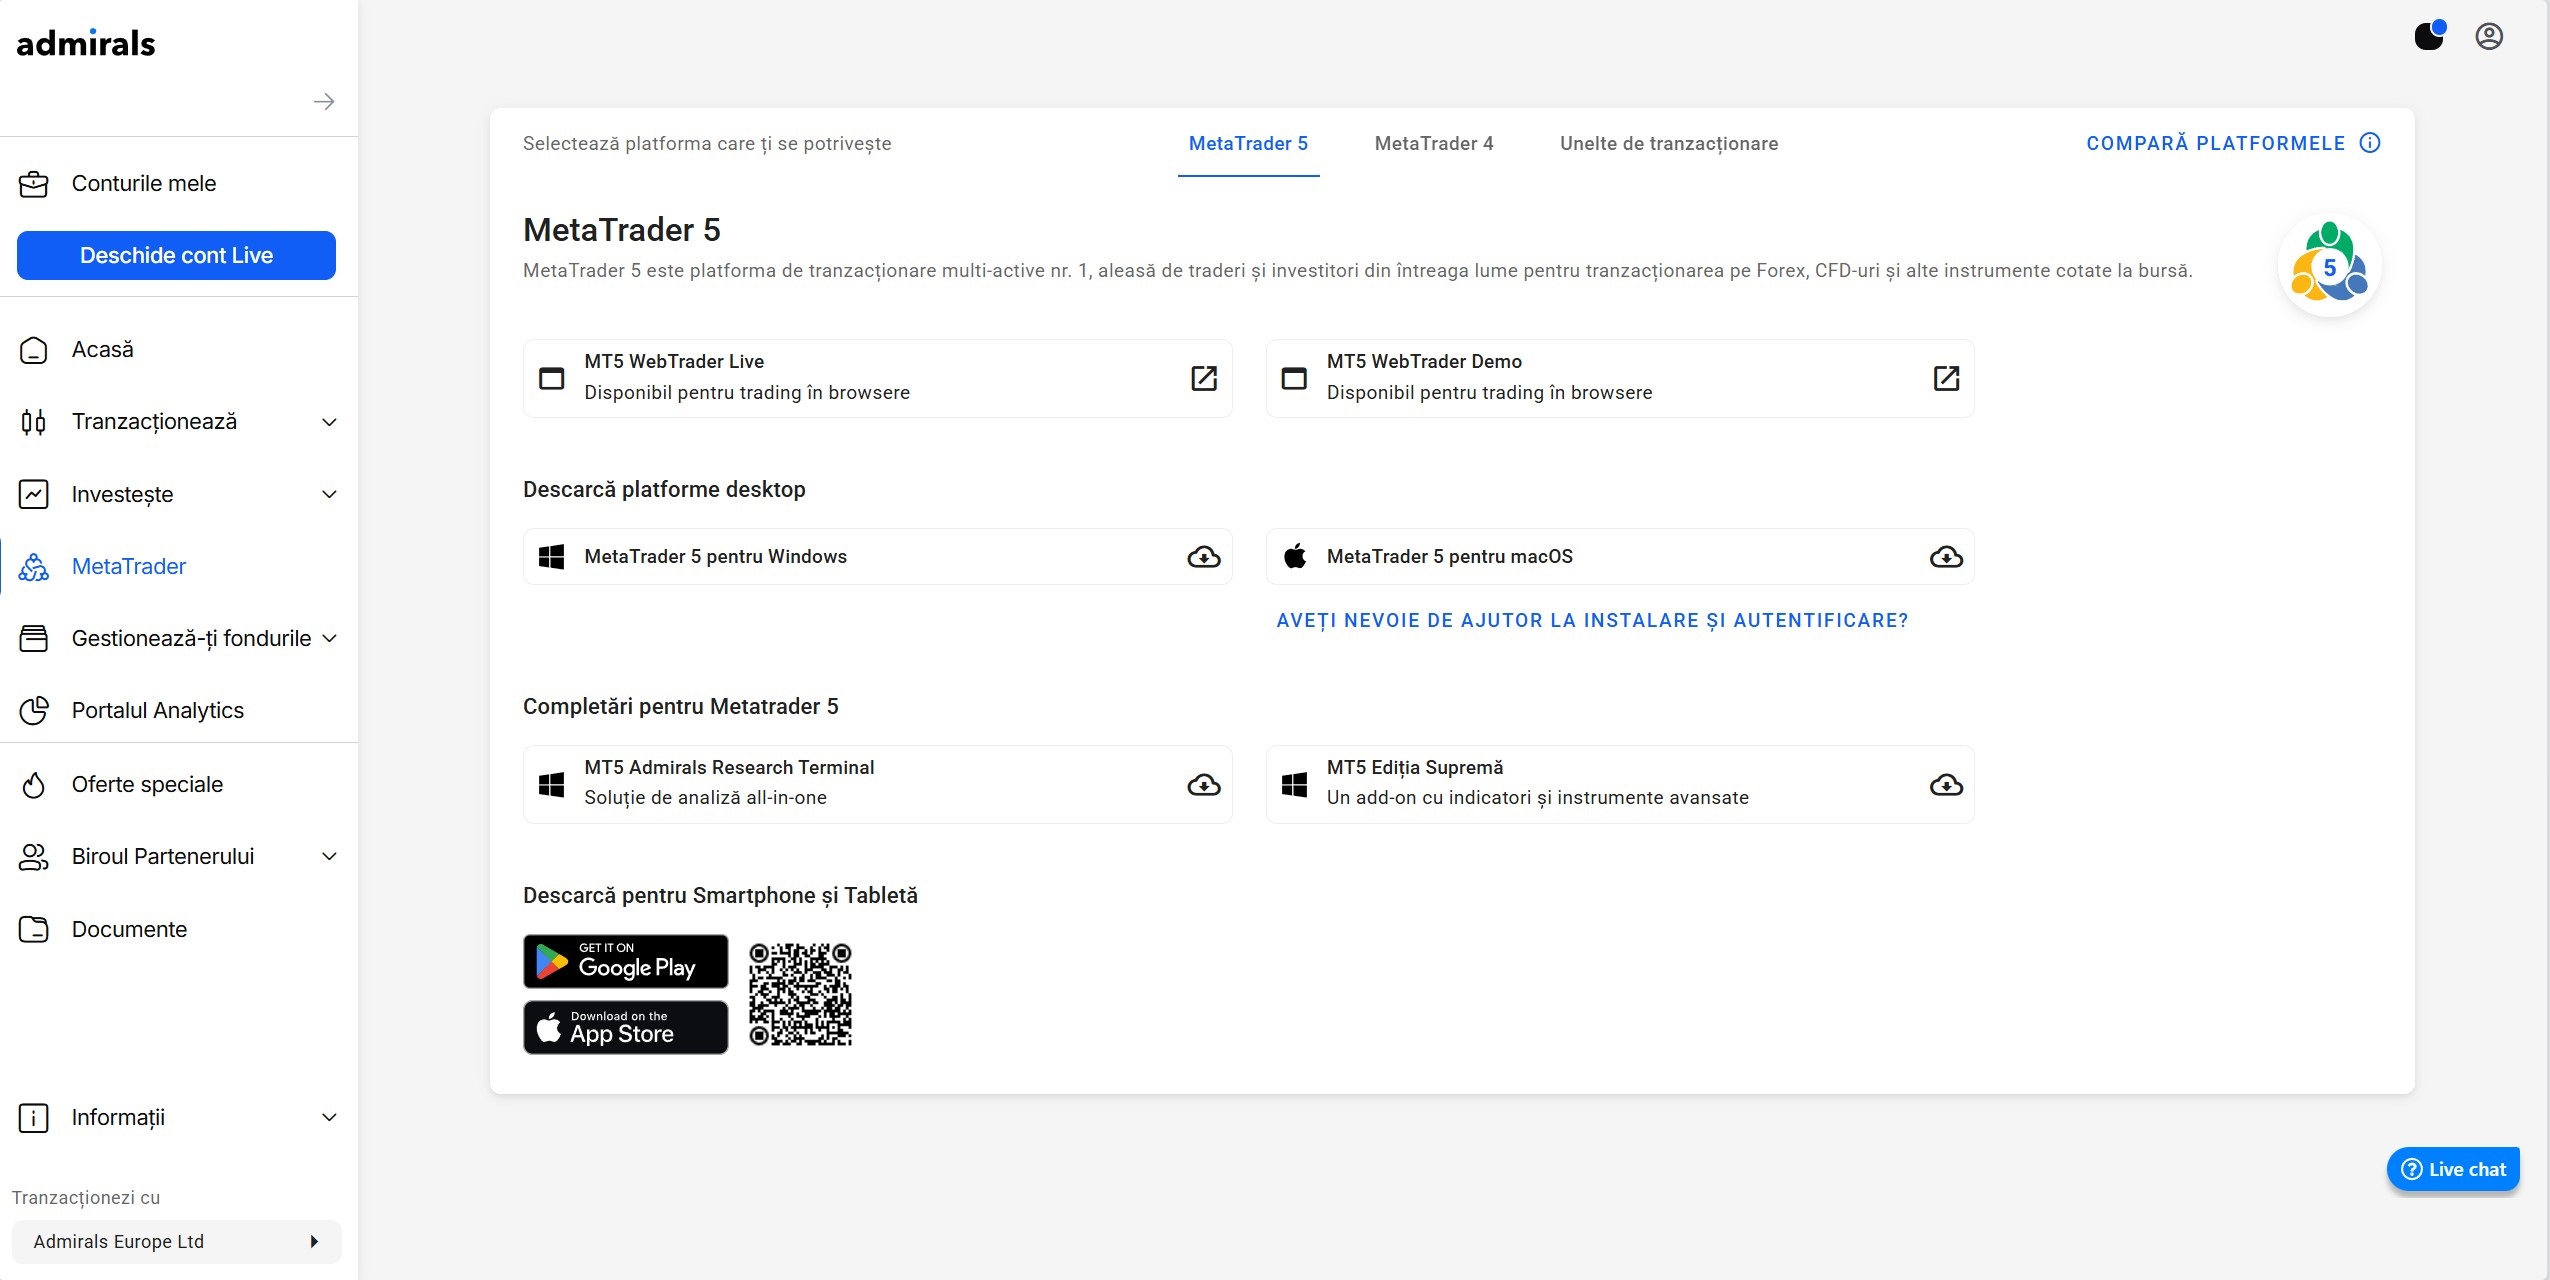
Task: Click Windows logo on MT5 Ediția Supremă
Action: [1294, 785]
